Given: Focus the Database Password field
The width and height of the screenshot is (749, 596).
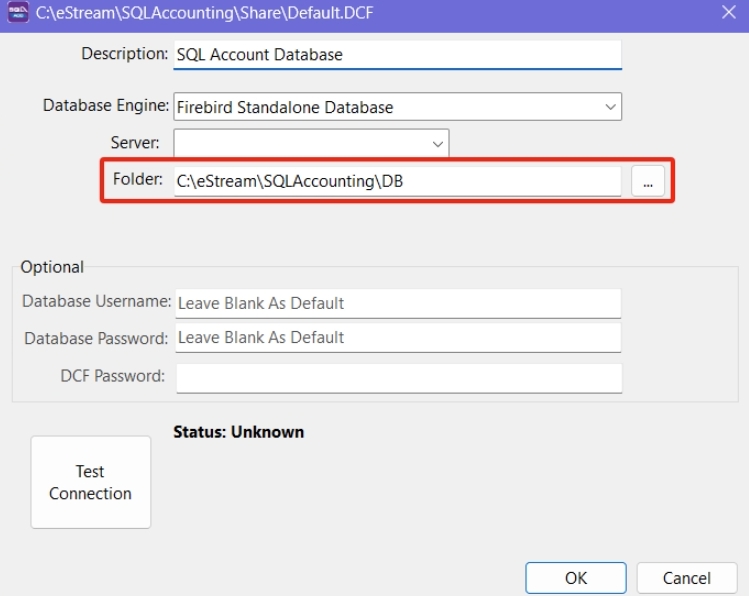Looking at the screenshot, I should pos(397,338).
